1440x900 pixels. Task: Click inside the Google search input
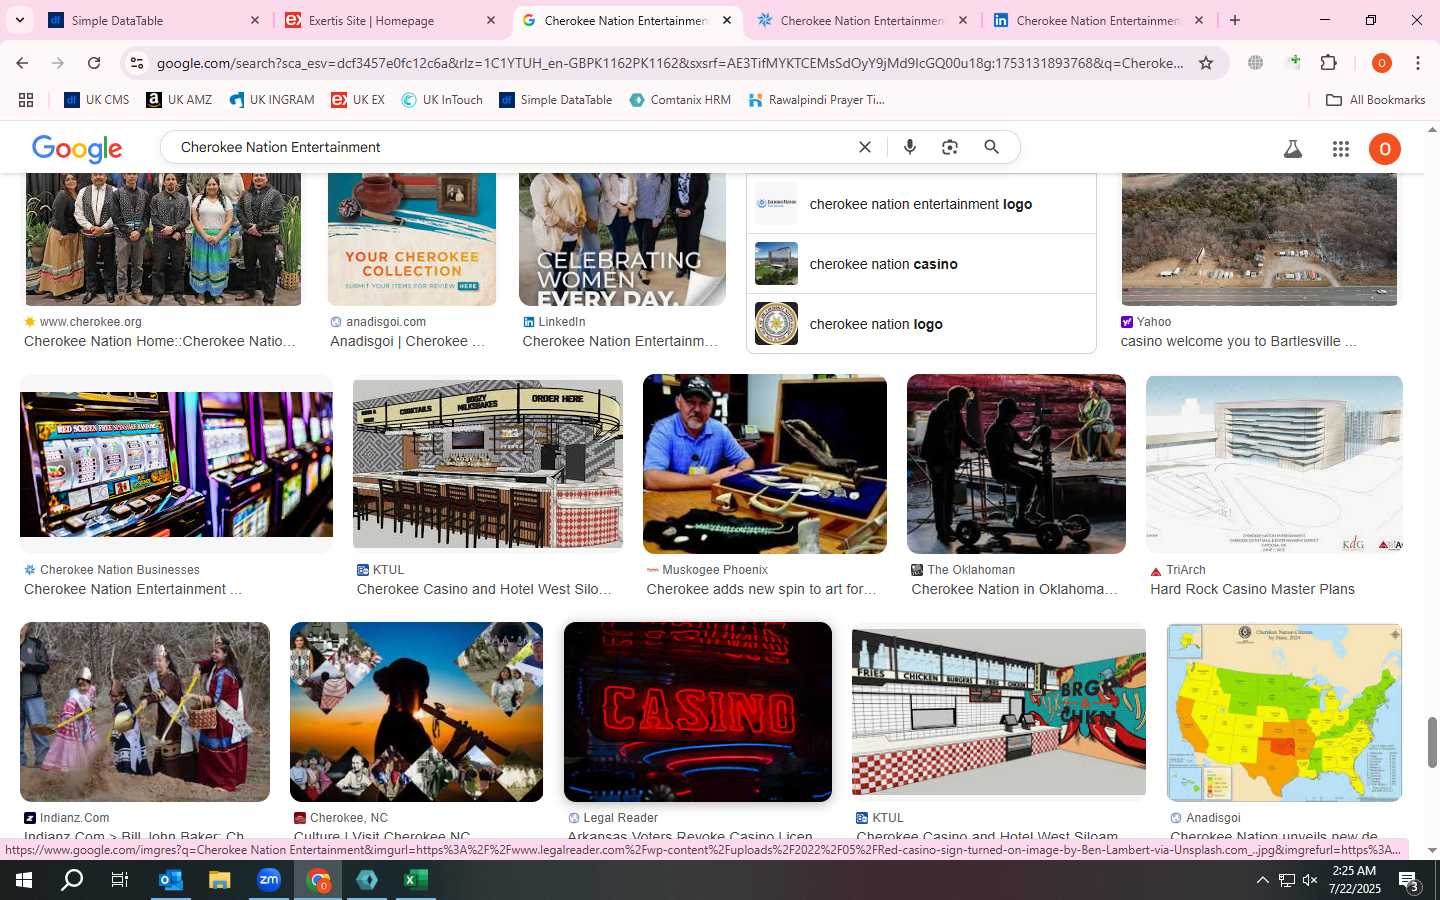(x=510, y=147)
